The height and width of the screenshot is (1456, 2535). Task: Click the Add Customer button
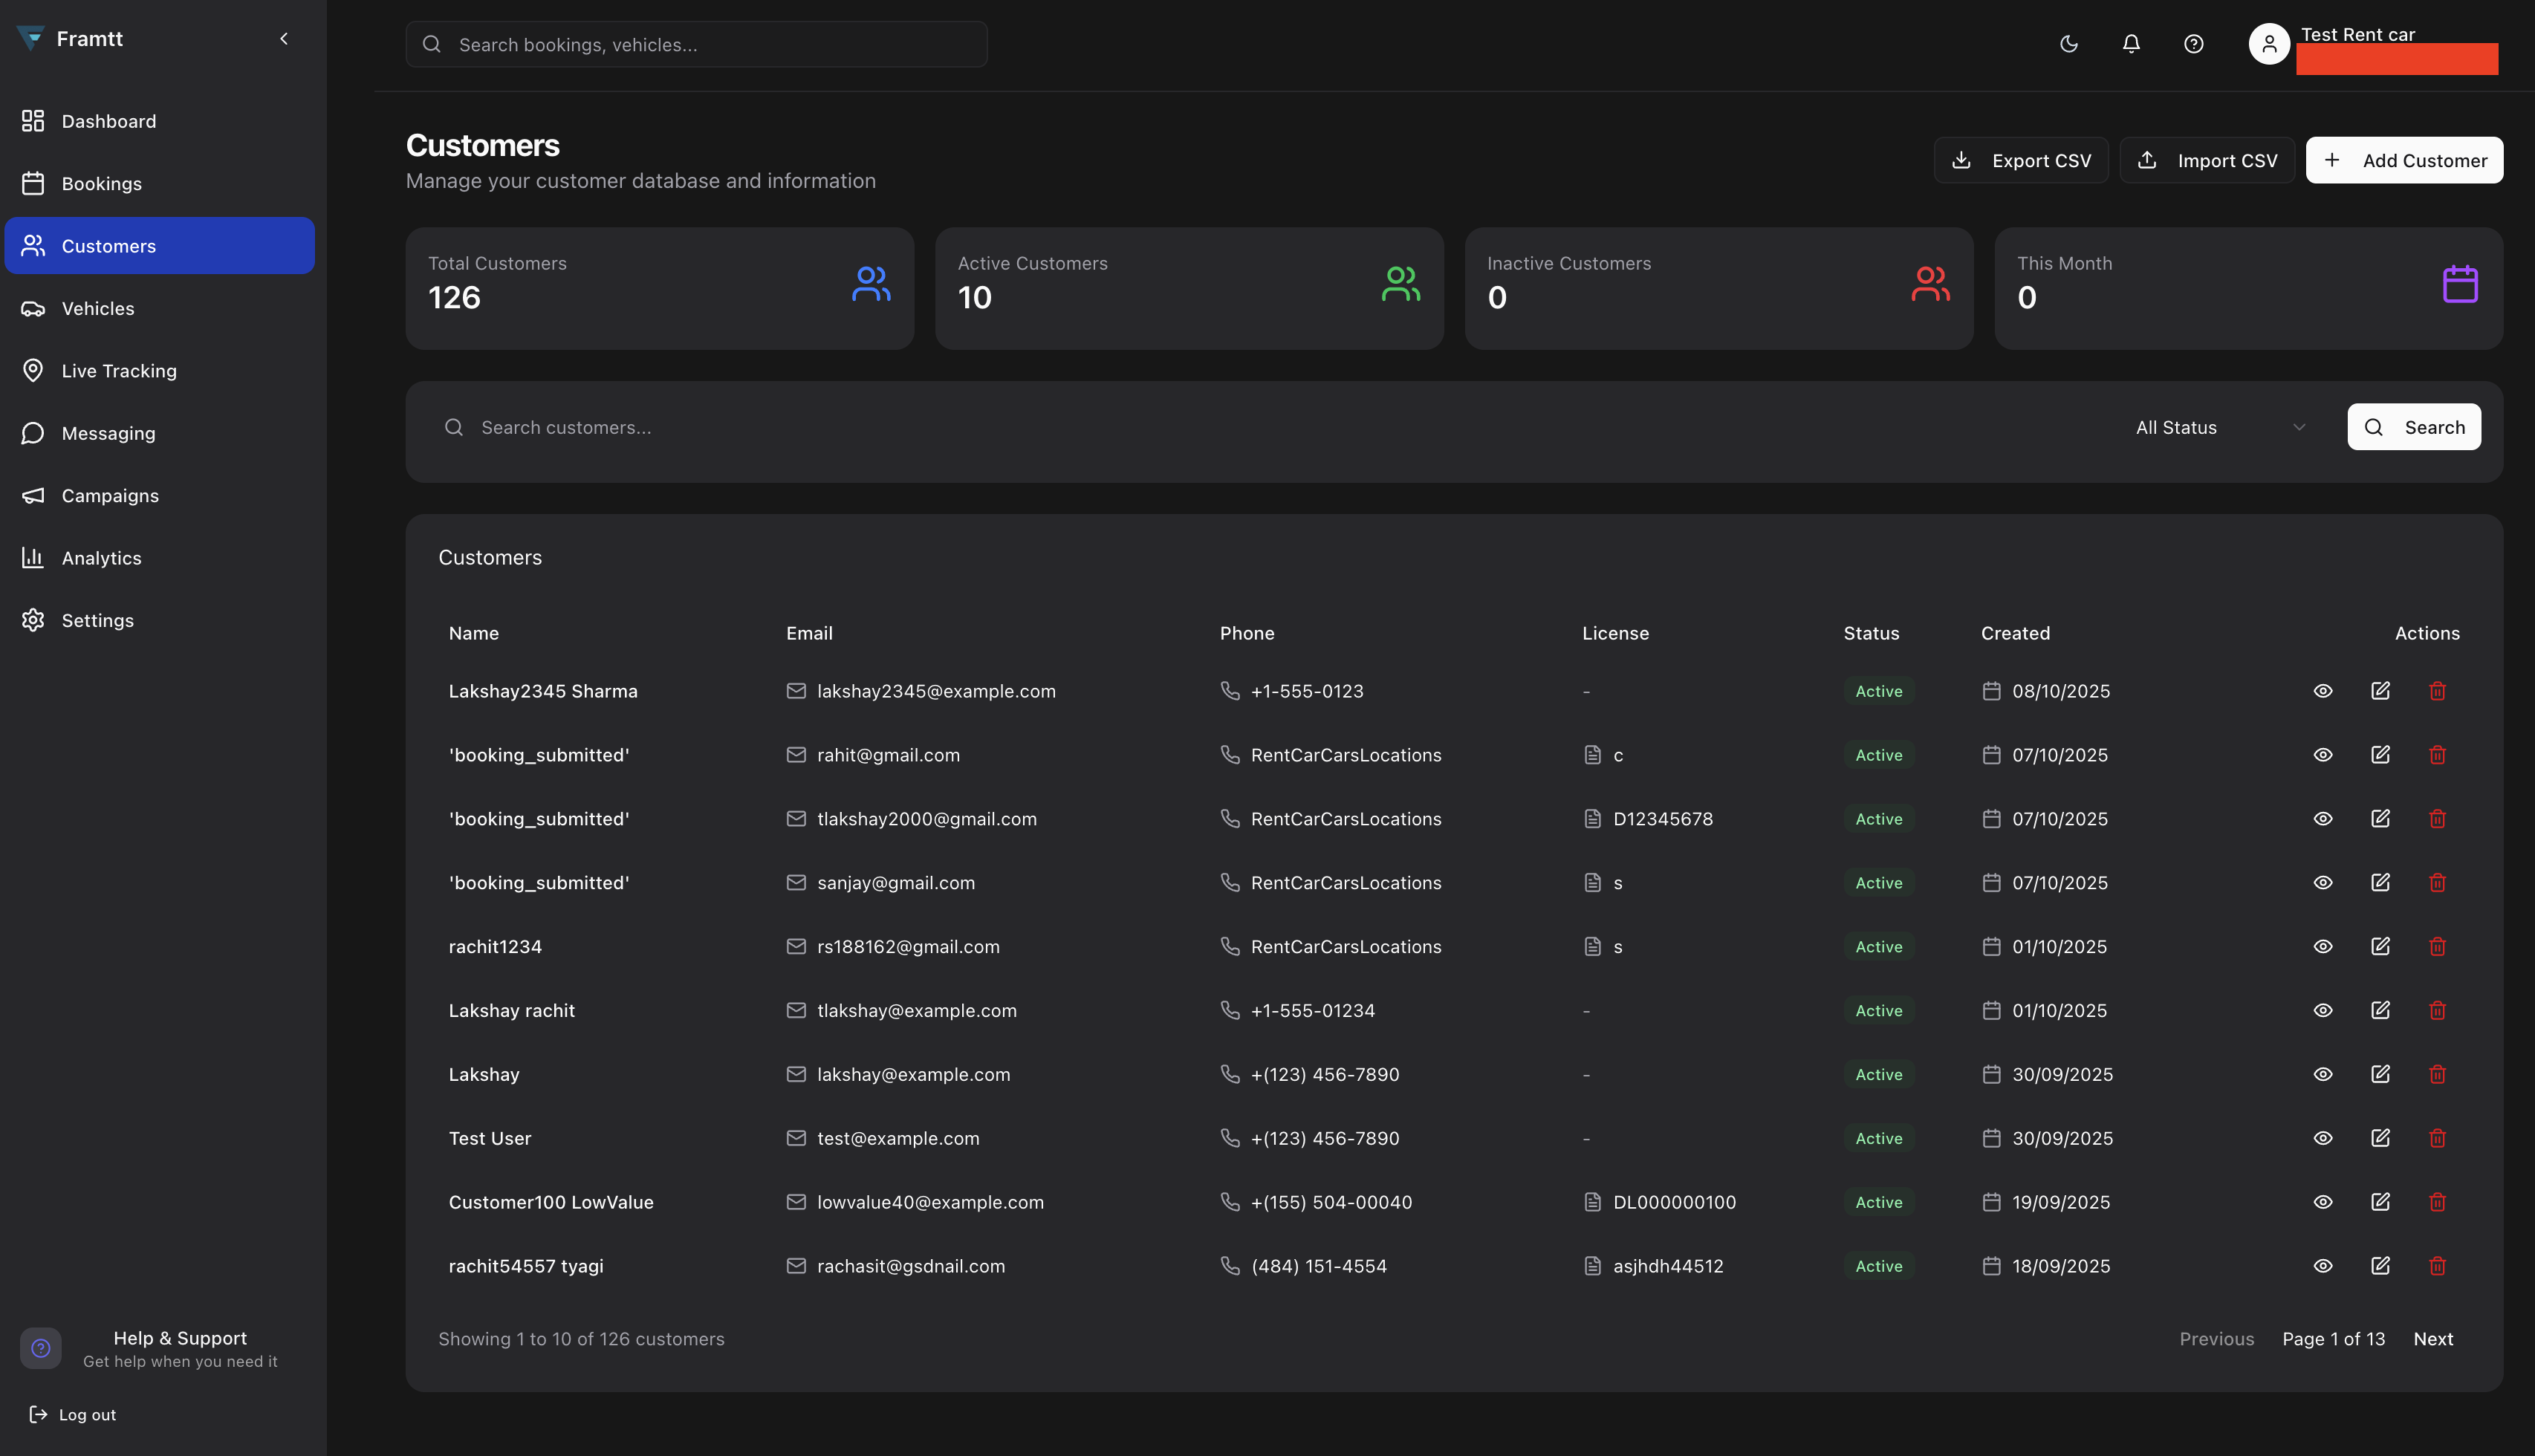2404,160
